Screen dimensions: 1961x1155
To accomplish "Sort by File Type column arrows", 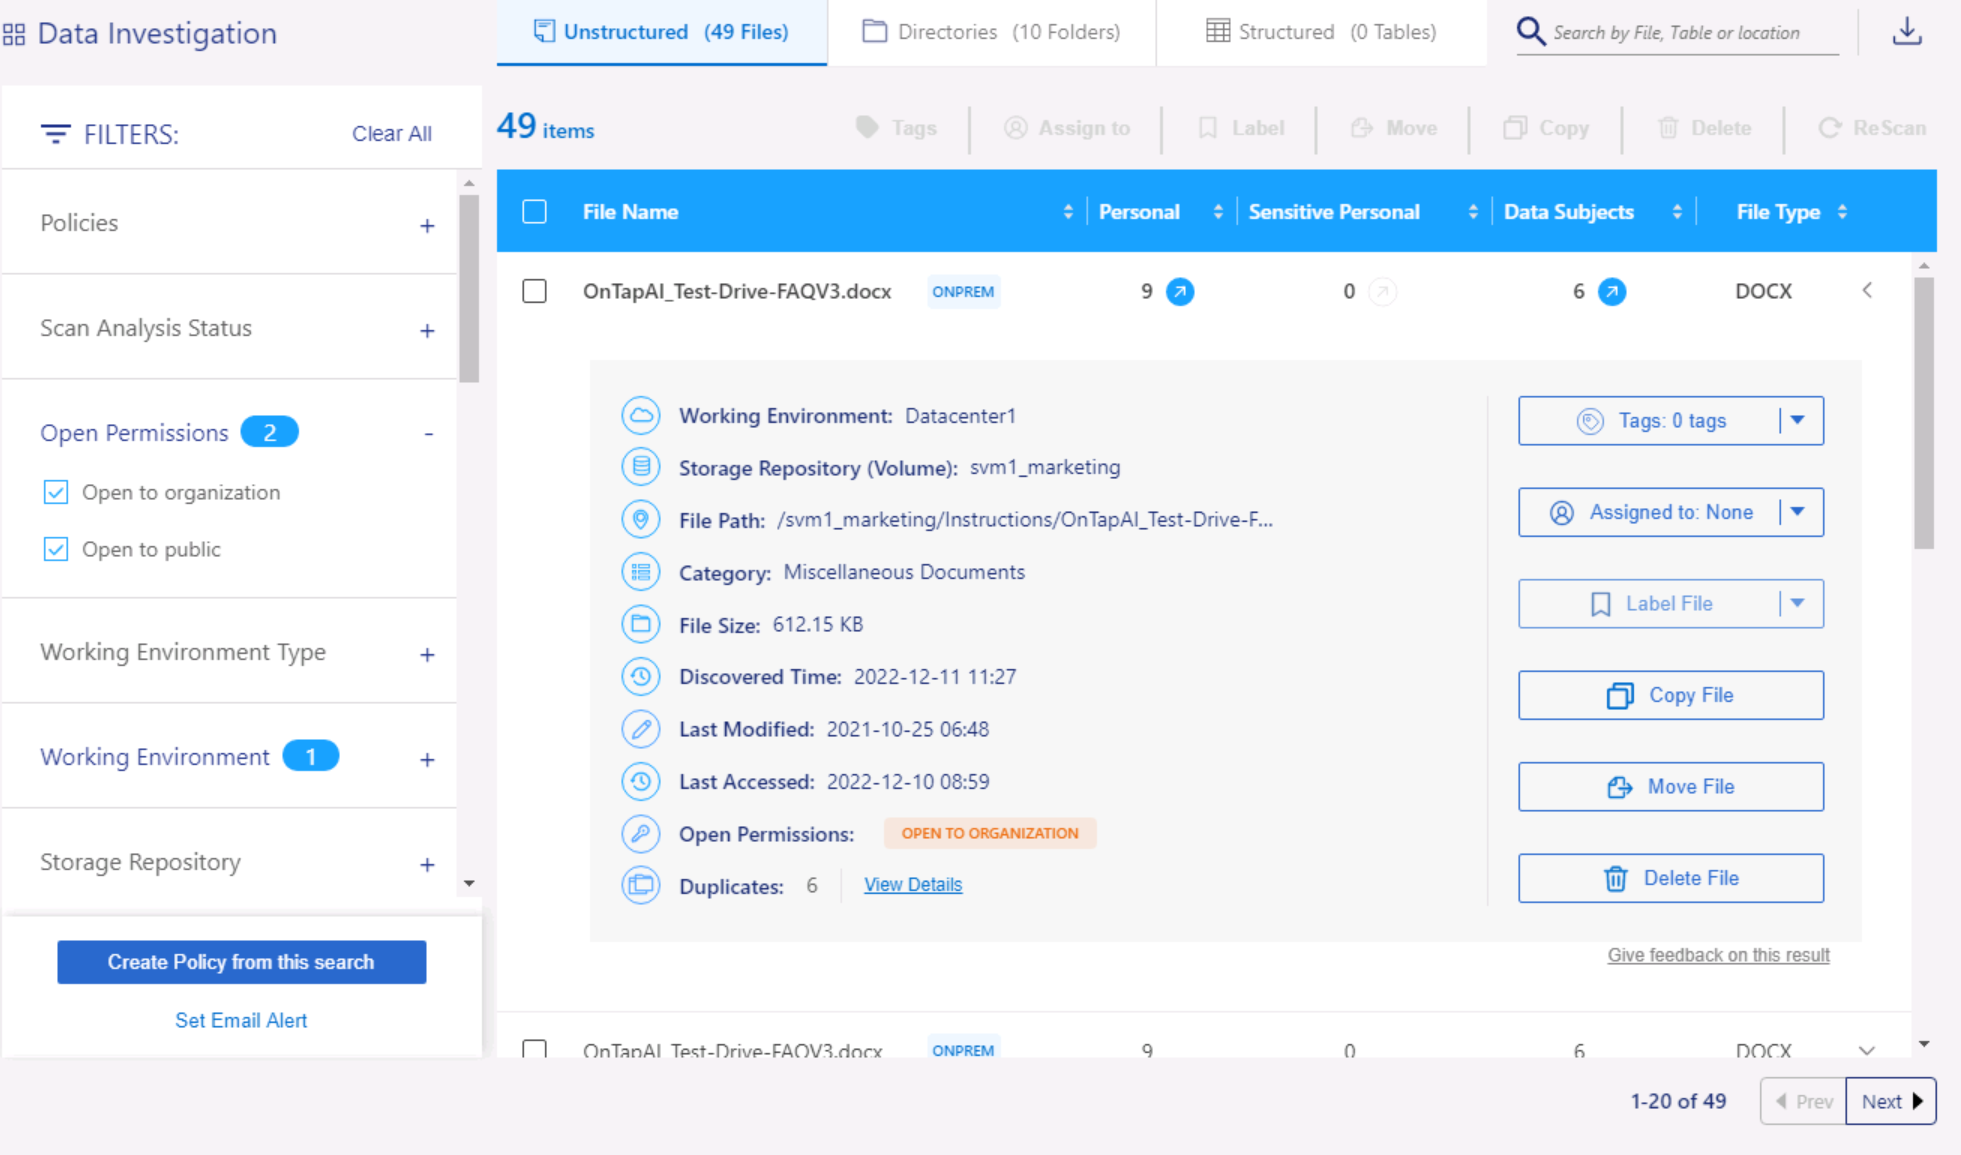I will 1842,212.
